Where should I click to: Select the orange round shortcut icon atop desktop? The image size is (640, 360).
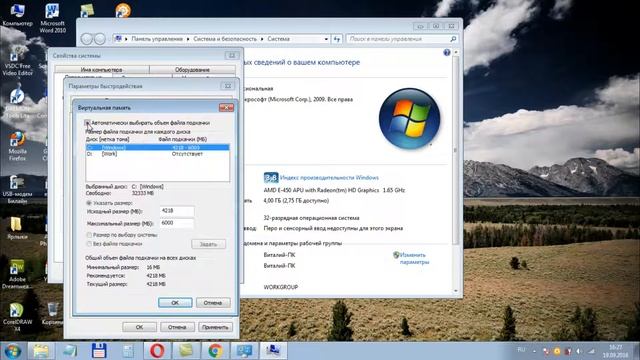(122, 10)
